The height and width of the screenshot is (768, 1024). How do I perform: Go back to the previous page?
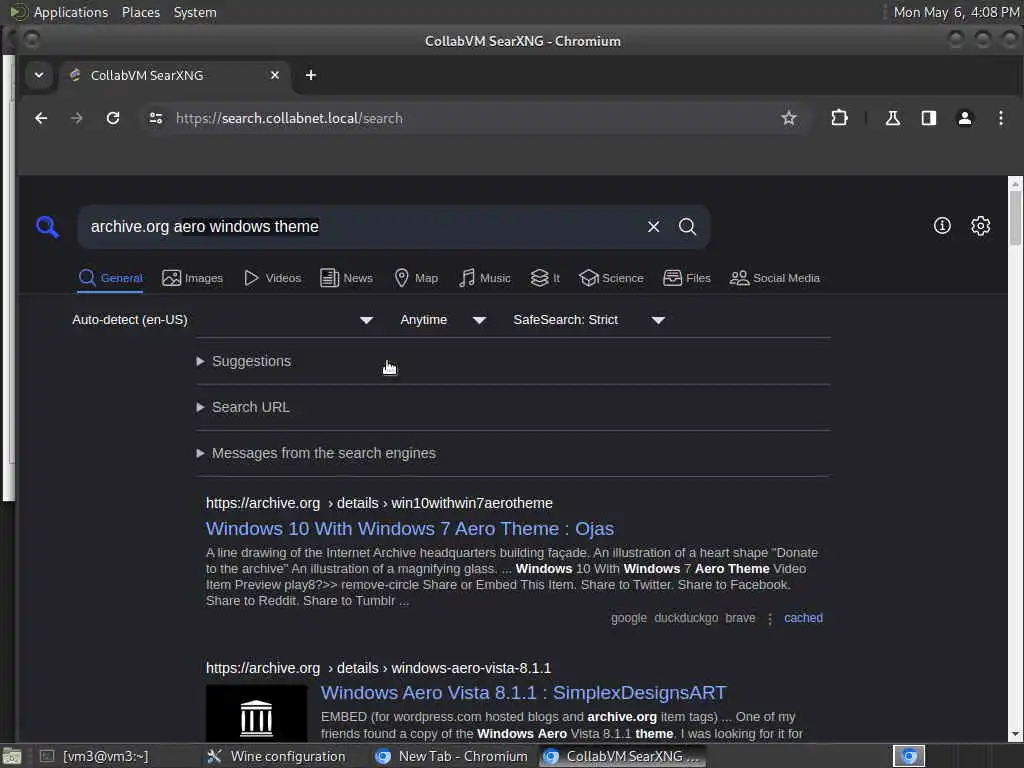point(41,118)
